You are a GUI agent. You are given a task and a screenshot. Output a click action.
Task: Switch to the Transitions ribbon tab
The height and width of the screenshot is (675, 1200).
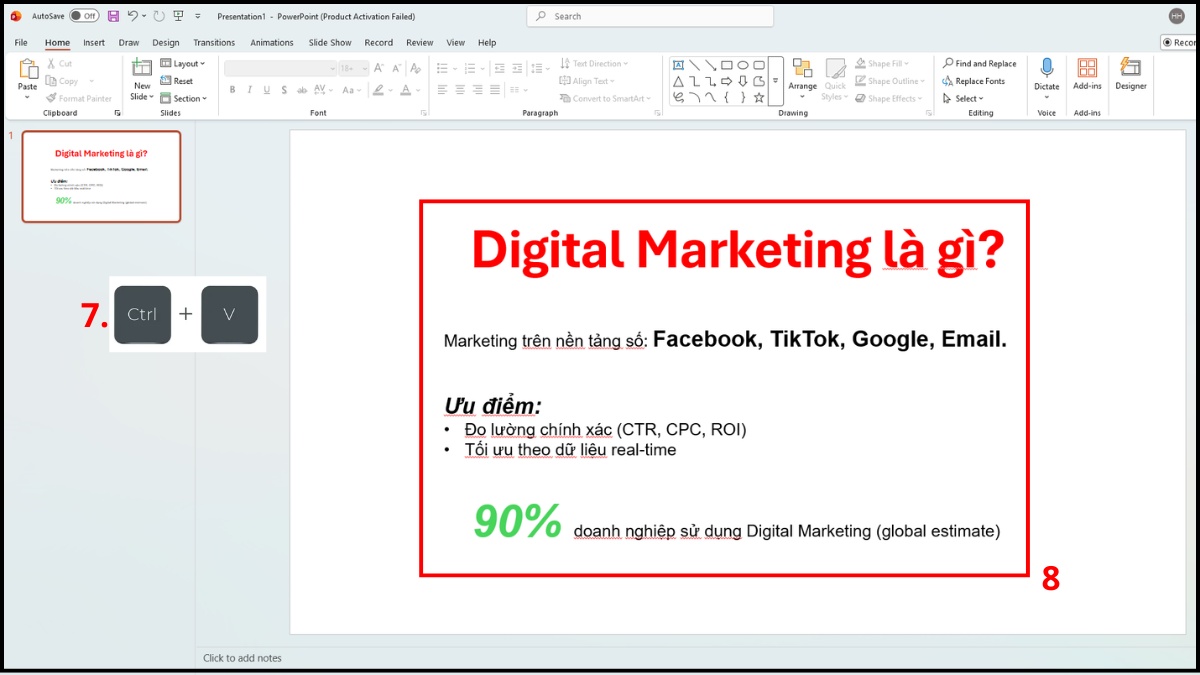pyautogui.click(x=213, y=42)
